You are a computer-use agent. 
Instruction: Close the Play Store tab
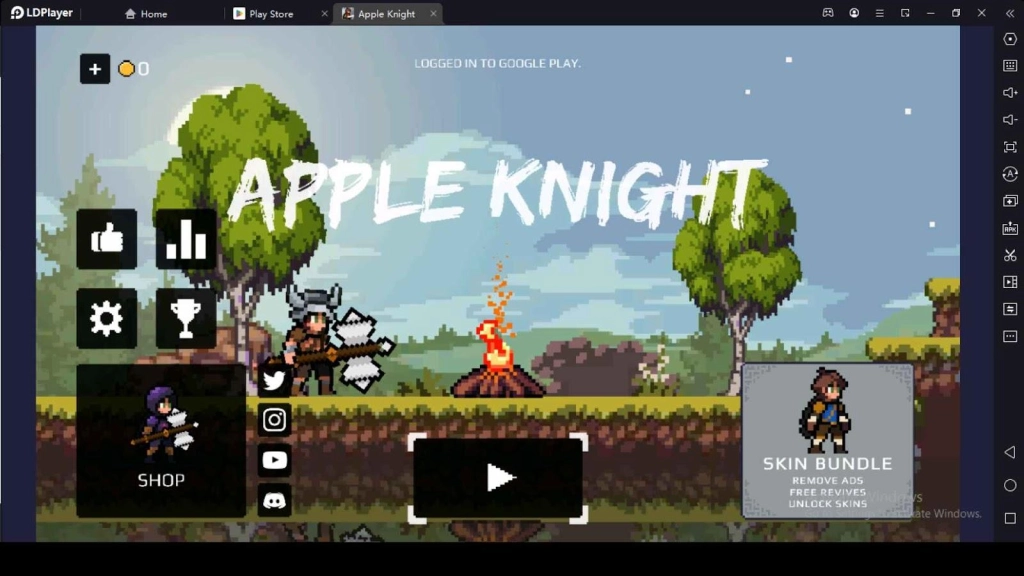325,14
